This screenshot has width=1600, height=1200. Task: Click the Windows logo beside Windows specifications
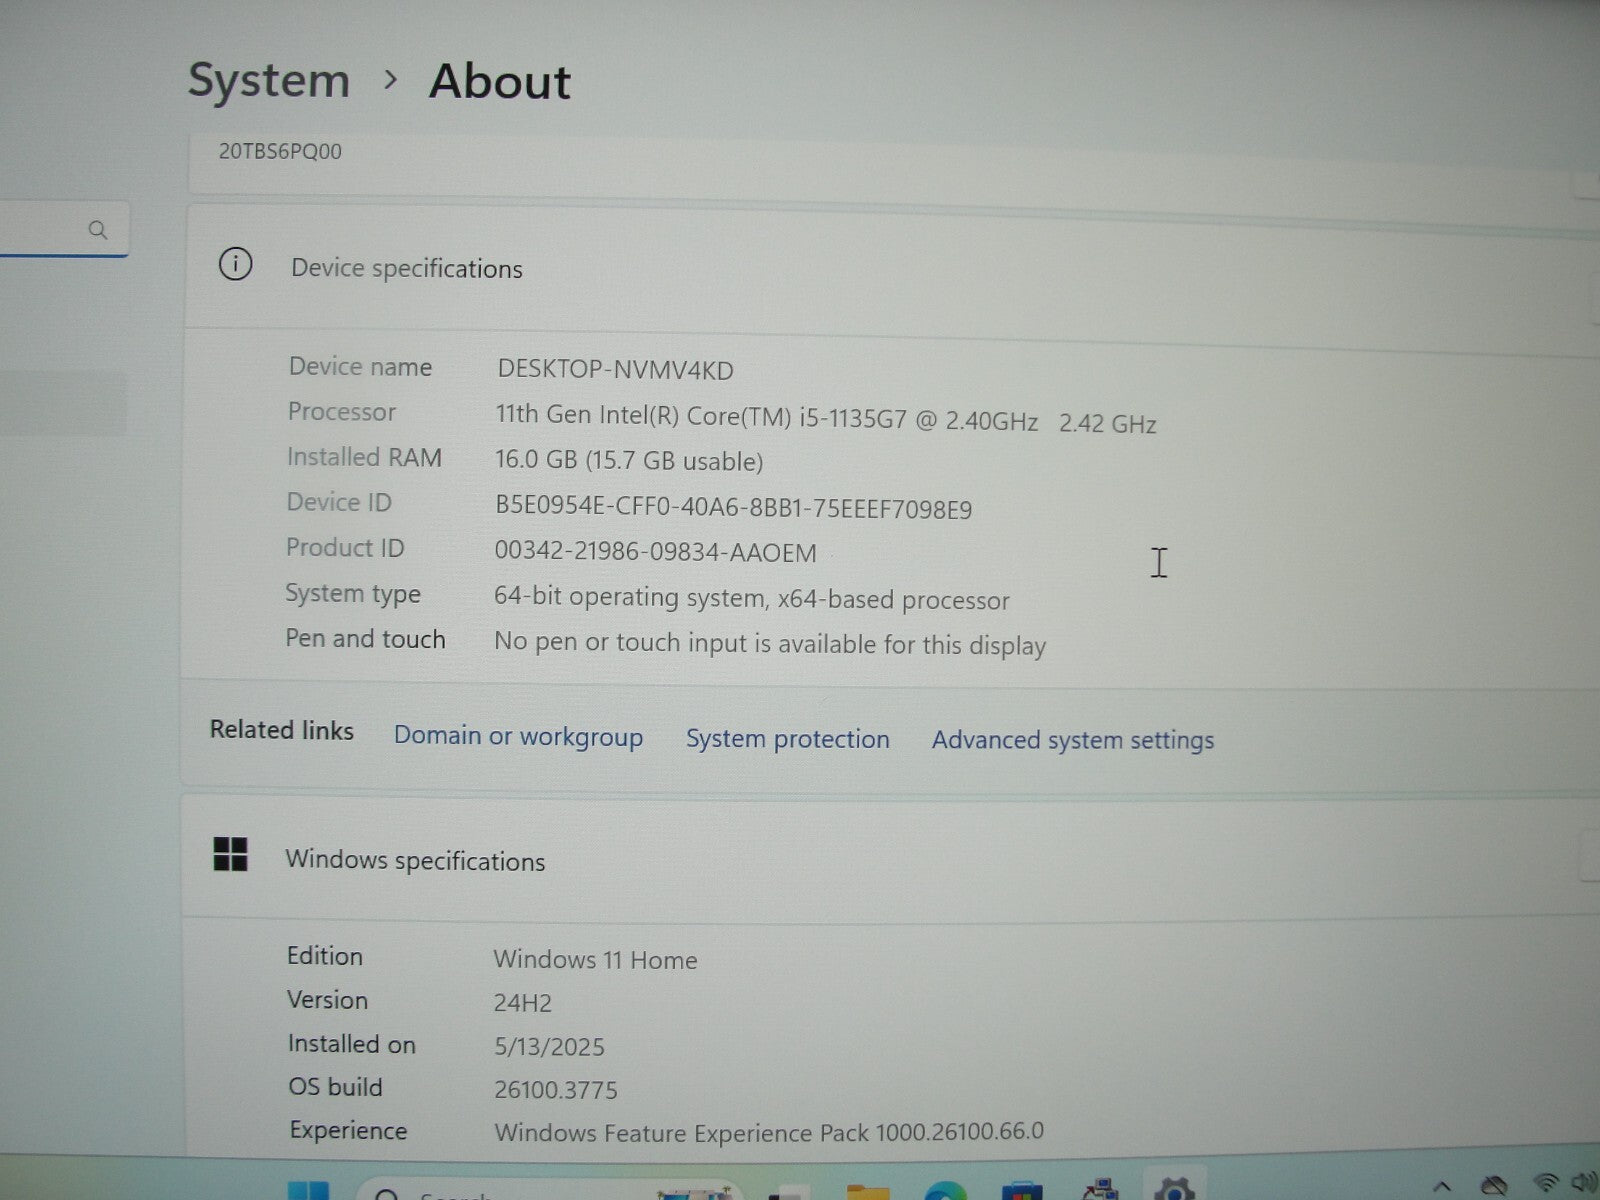coord(230,855)
